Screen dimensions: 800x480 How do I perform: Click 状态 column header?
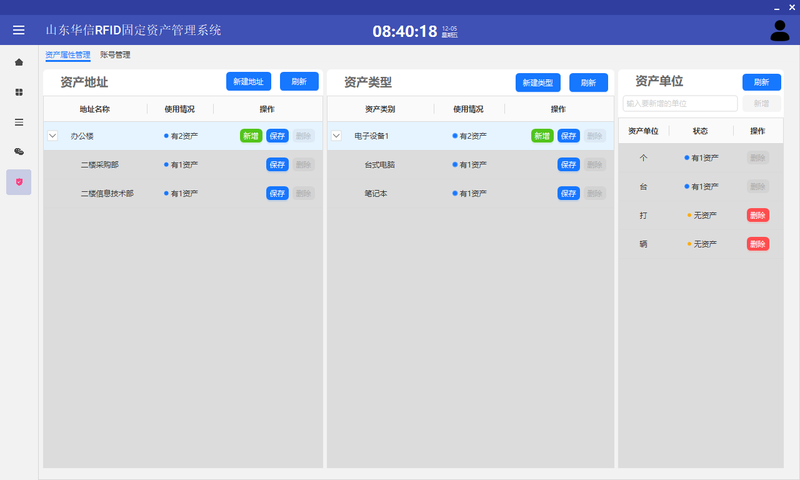click(x=701, y=131)
